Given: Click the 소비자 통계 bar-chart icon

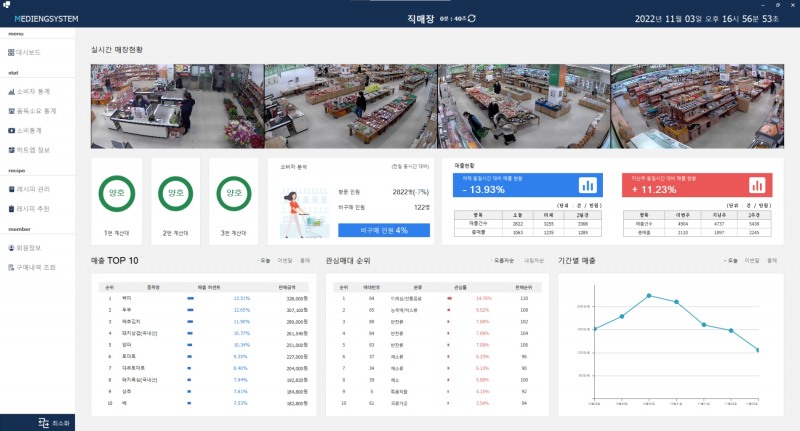Looking at the screenshot, I should click(11, 92).
